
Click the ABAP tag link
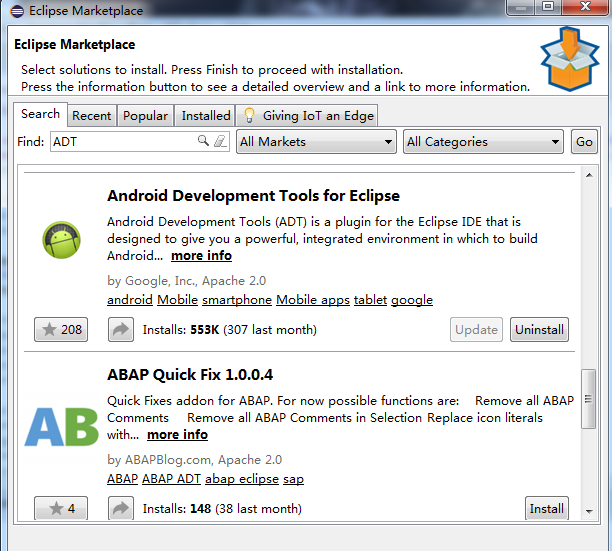click(123, 479)
